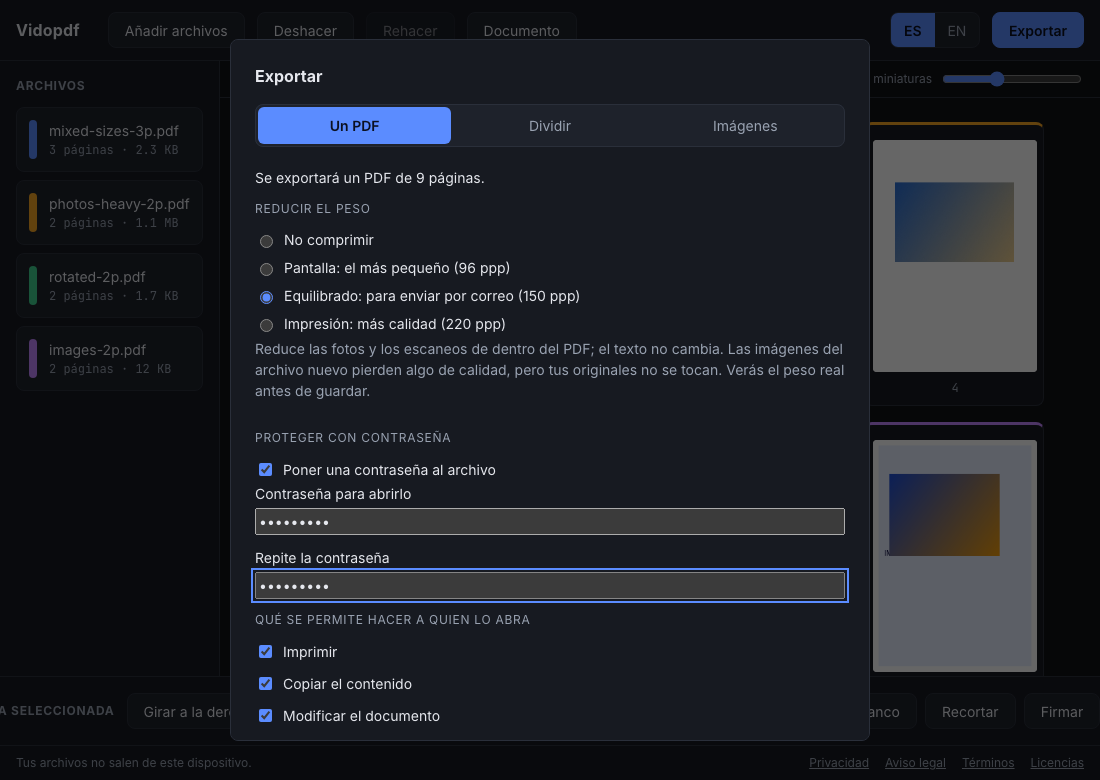Click the 'Se exportará un PDF de 9 páginas.' text

pos(370,178)
